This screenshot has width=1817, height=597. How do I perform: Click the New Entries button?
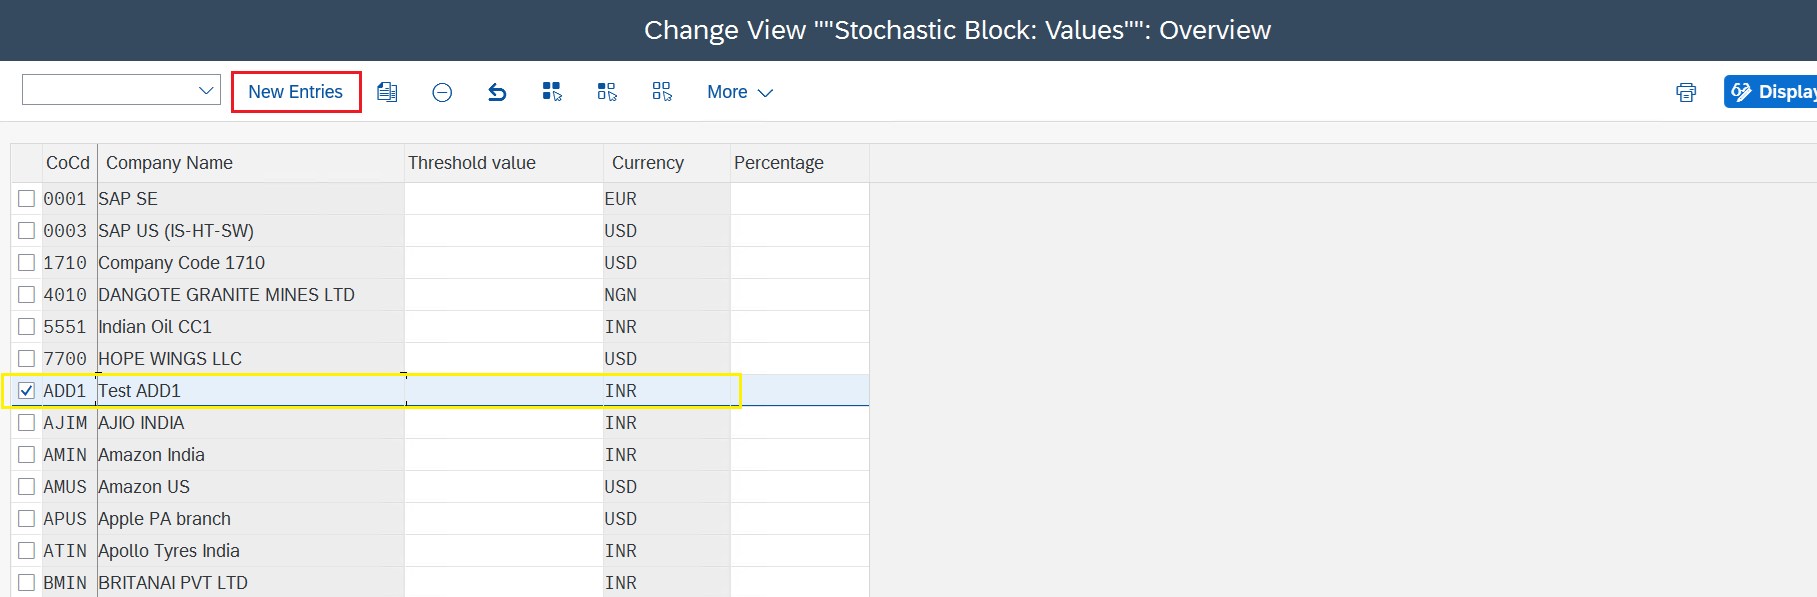pyautogui.click(x=296, y=92)
